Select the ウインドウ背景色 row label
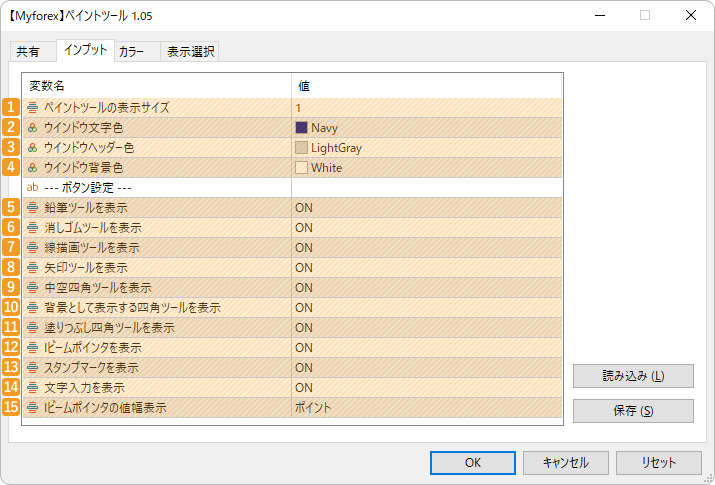The image size is (715, 485). tap(83, 168)
